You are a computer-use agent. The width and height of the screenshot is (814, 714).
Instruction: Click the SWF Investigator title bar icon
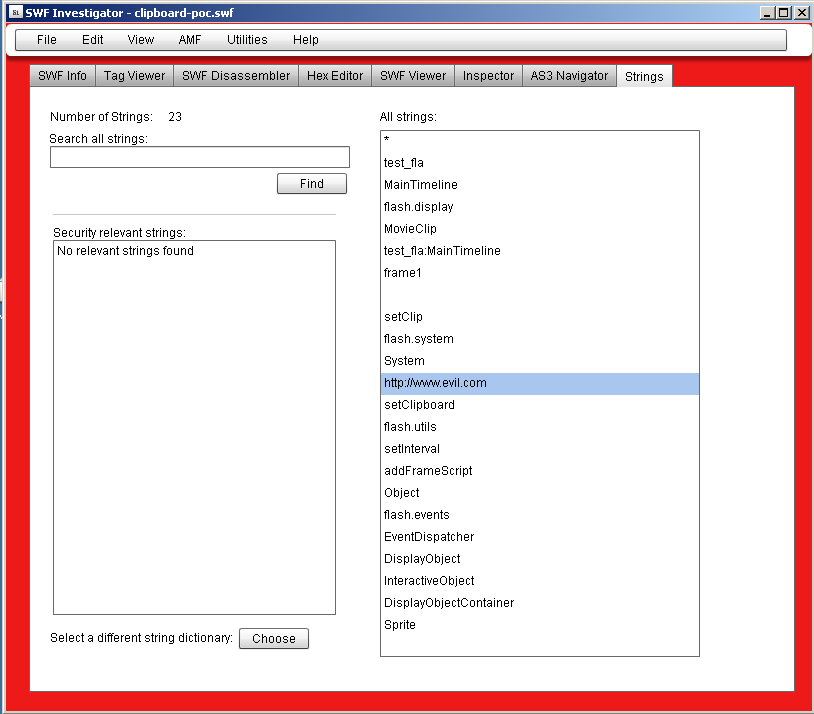click(x=15, y=12)
